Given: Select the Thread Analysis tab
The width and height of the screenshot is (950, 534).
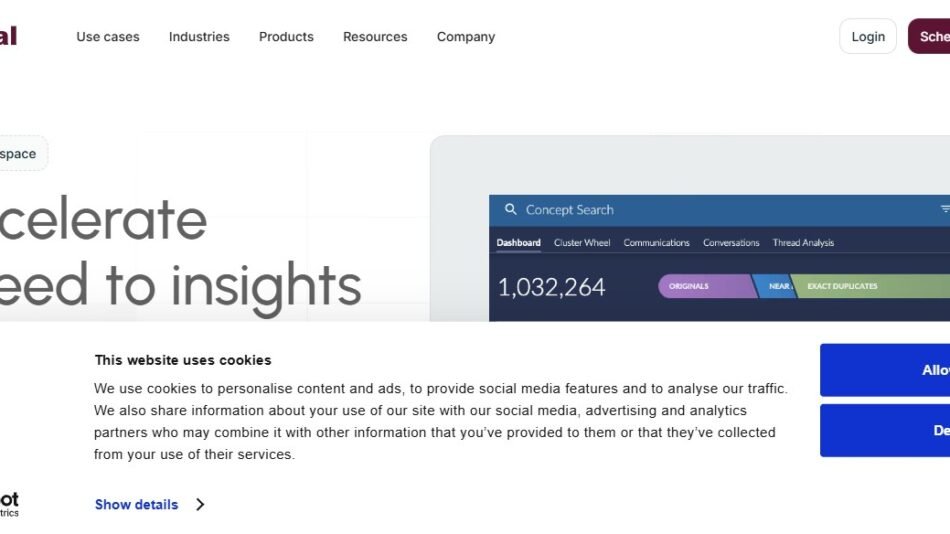Looking at the screenshot, I should tap(803, 243).
